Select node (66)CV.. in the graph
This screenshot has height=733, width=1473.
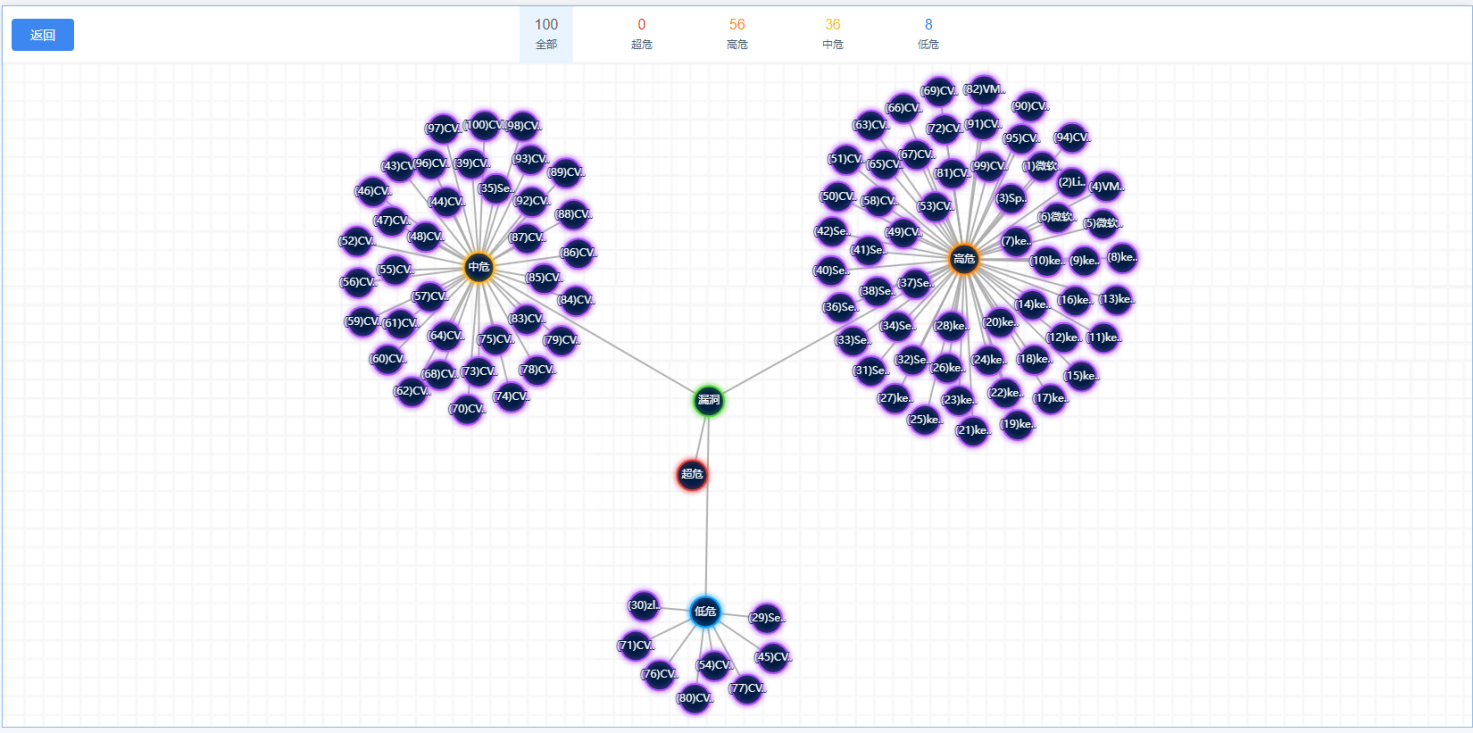click(903, 108)
